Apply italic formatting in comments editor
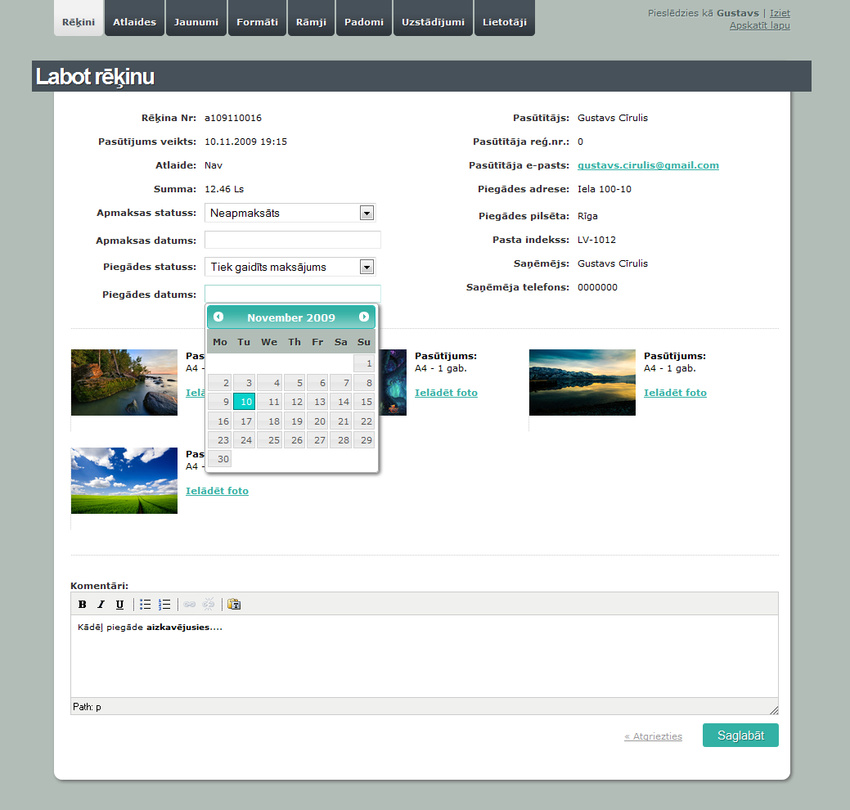The height and width of the screenshot is (810, 850). (x=101, y=604)
